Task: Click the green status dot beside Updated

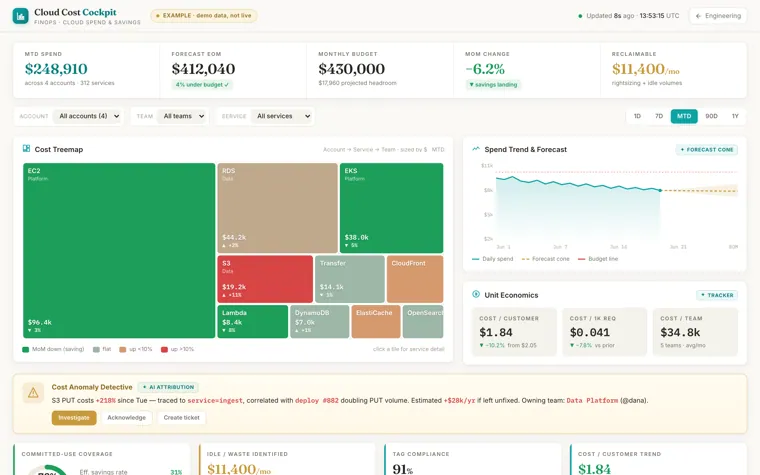Action: point(580,16)
